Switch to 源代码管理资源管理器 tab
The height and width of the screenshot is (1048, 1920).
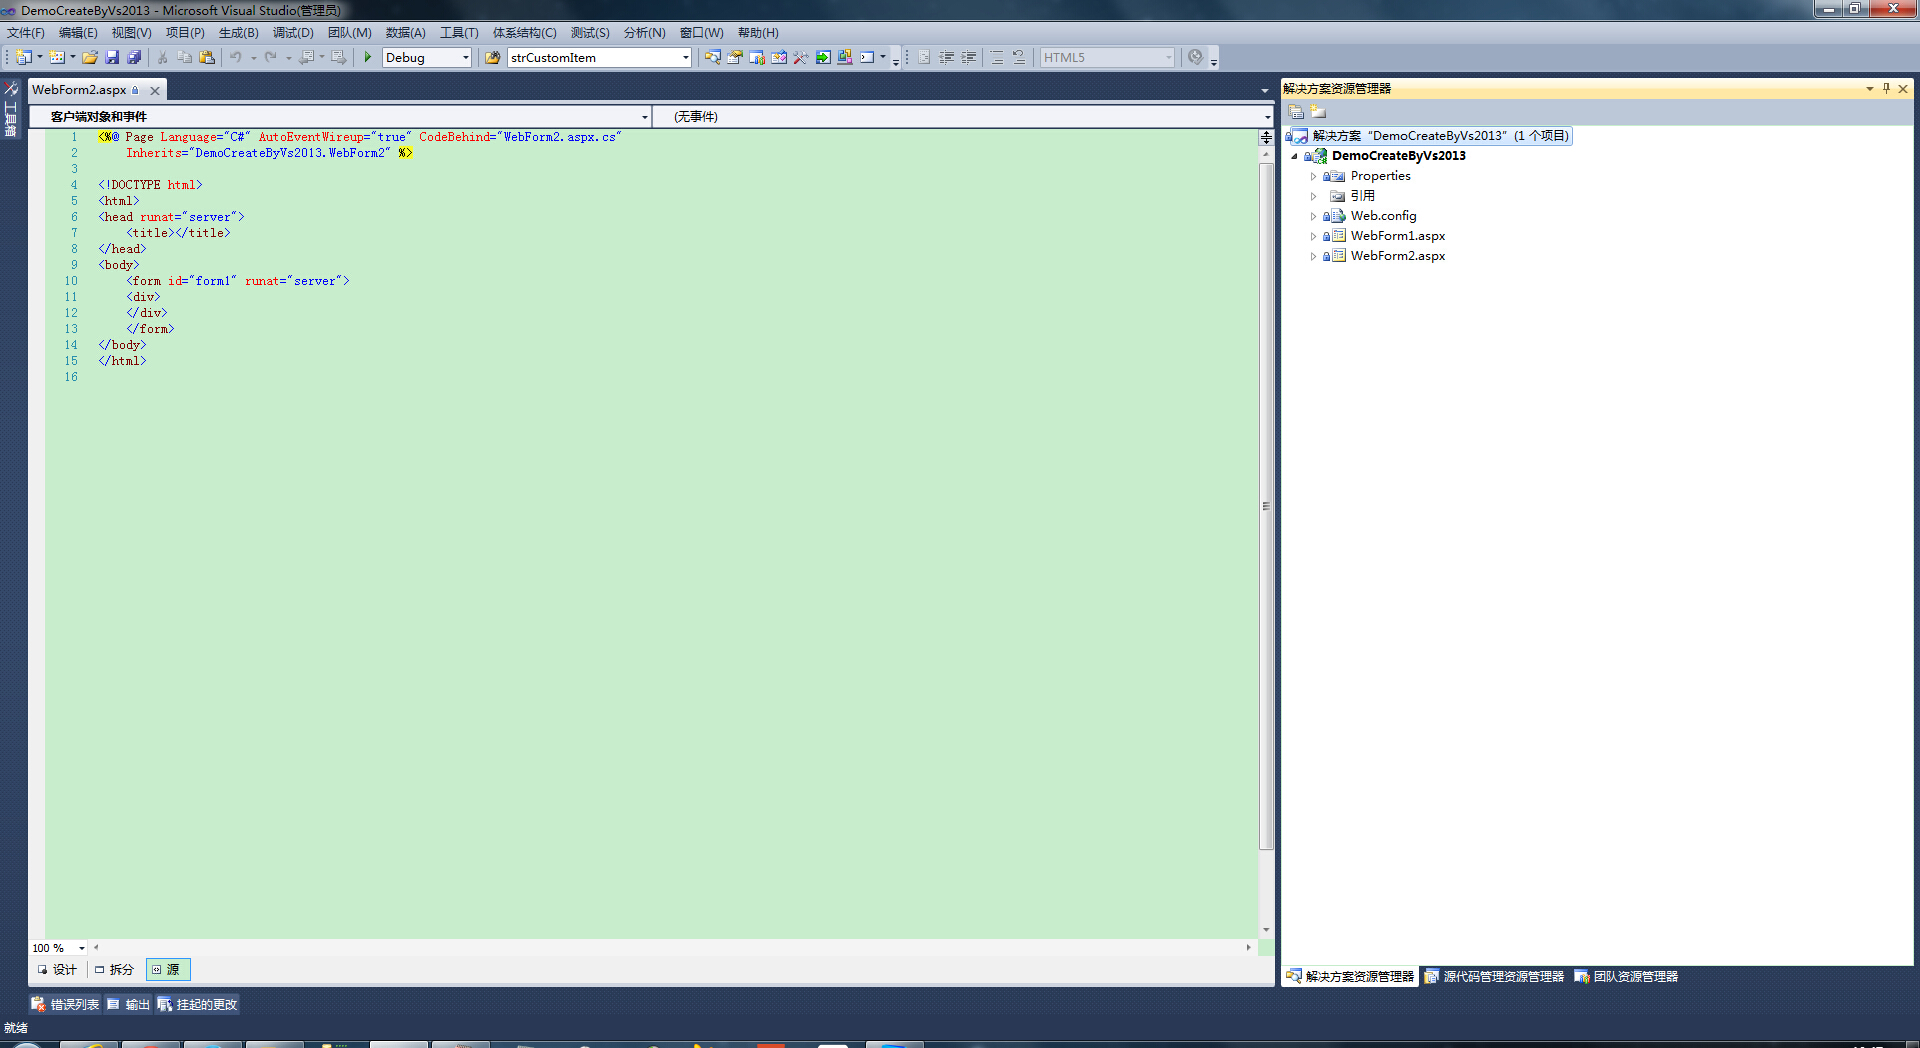1494,976
